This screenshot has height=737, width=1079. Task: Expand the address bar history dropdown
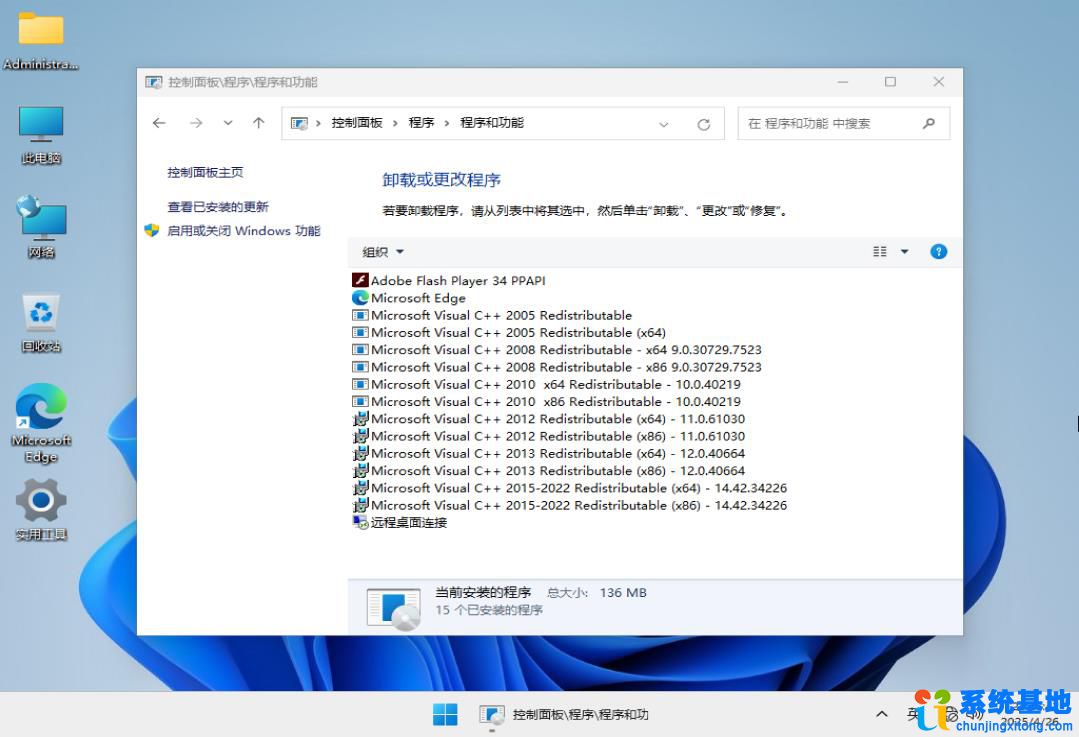pyautogui.click(x=664, y=125)
